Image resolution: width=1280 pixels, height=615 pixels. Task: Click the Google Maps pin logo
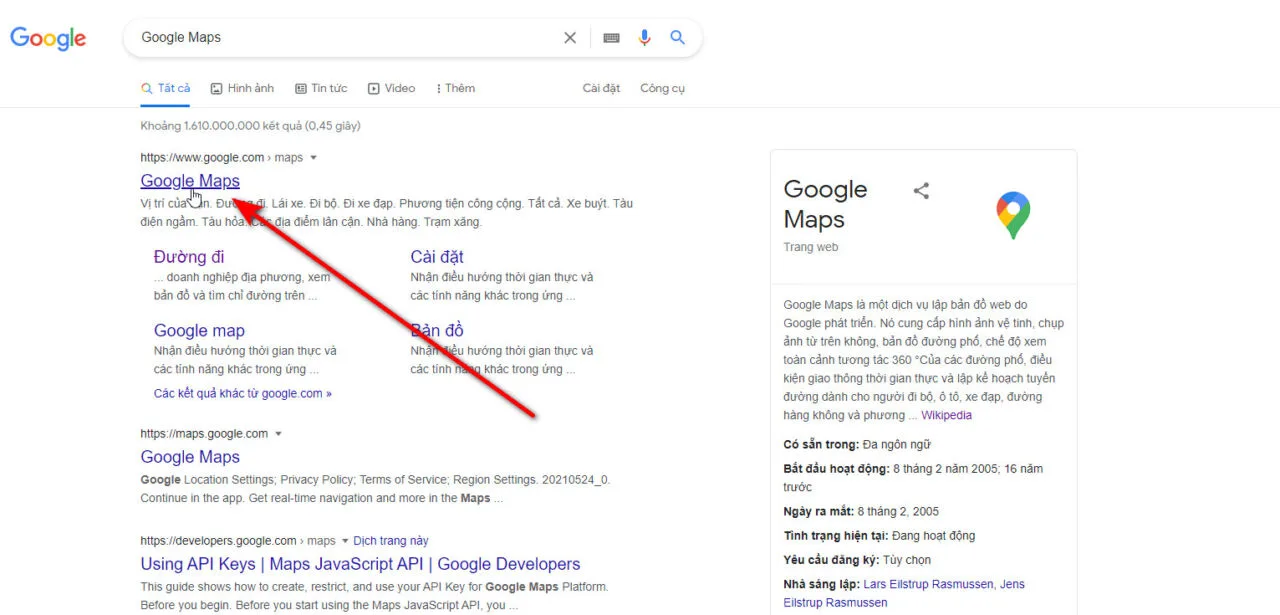point(1013,215)
